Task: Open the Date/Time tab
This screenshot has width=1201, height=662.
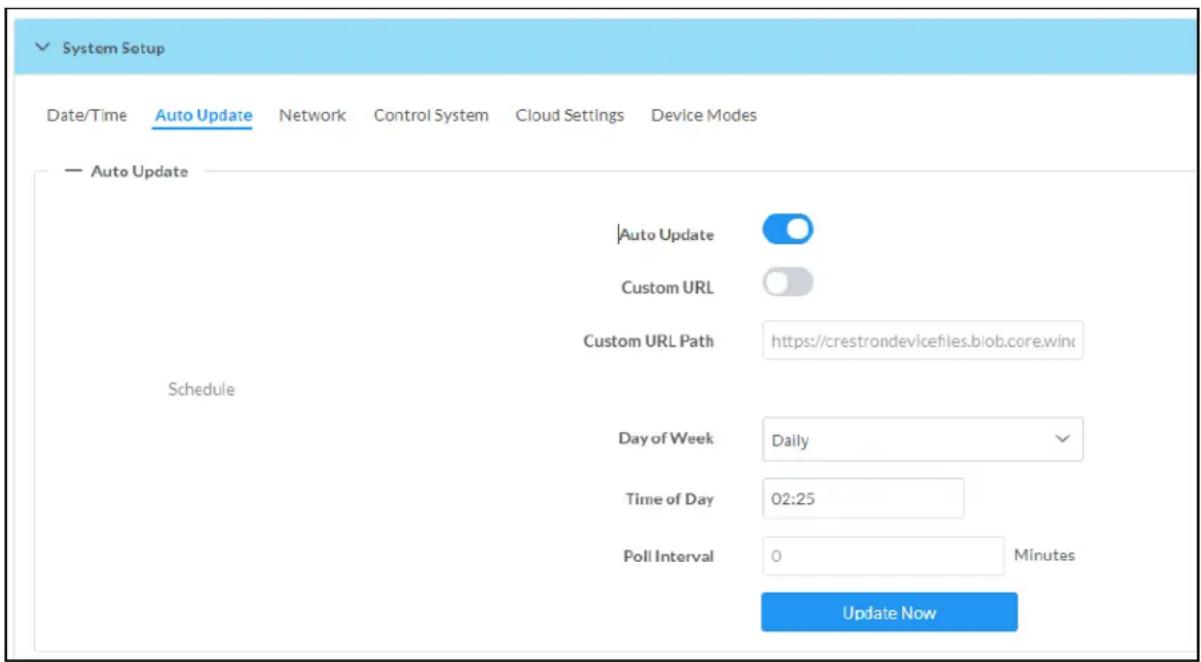Action: [87, 115]
